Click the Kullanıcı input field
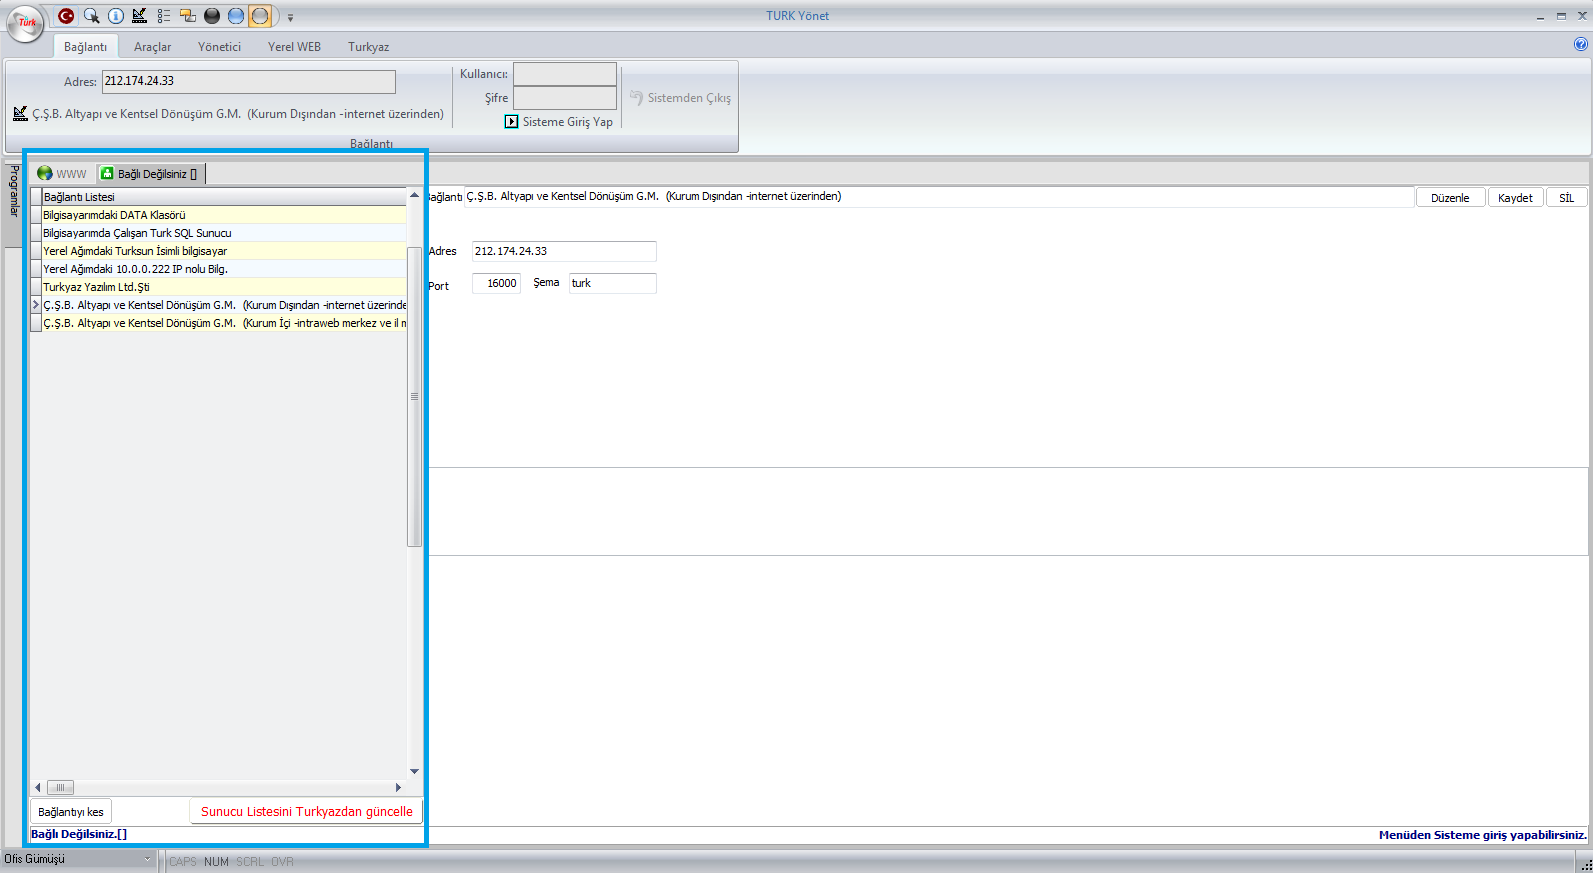Image resolution: width=1593 pixels, height=873 pixels. click(564, 74)
